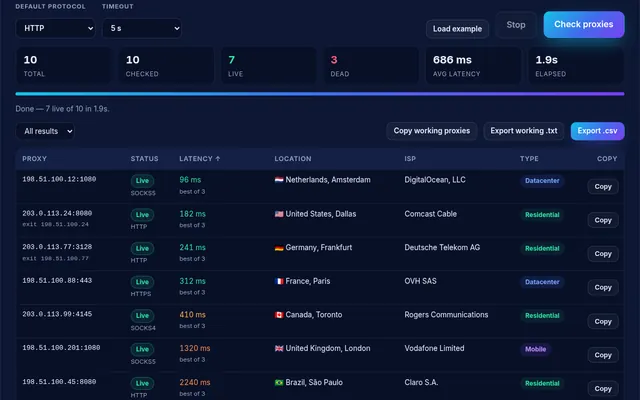Click the 686 ms Avg Latency card

(x=473, y=65)
